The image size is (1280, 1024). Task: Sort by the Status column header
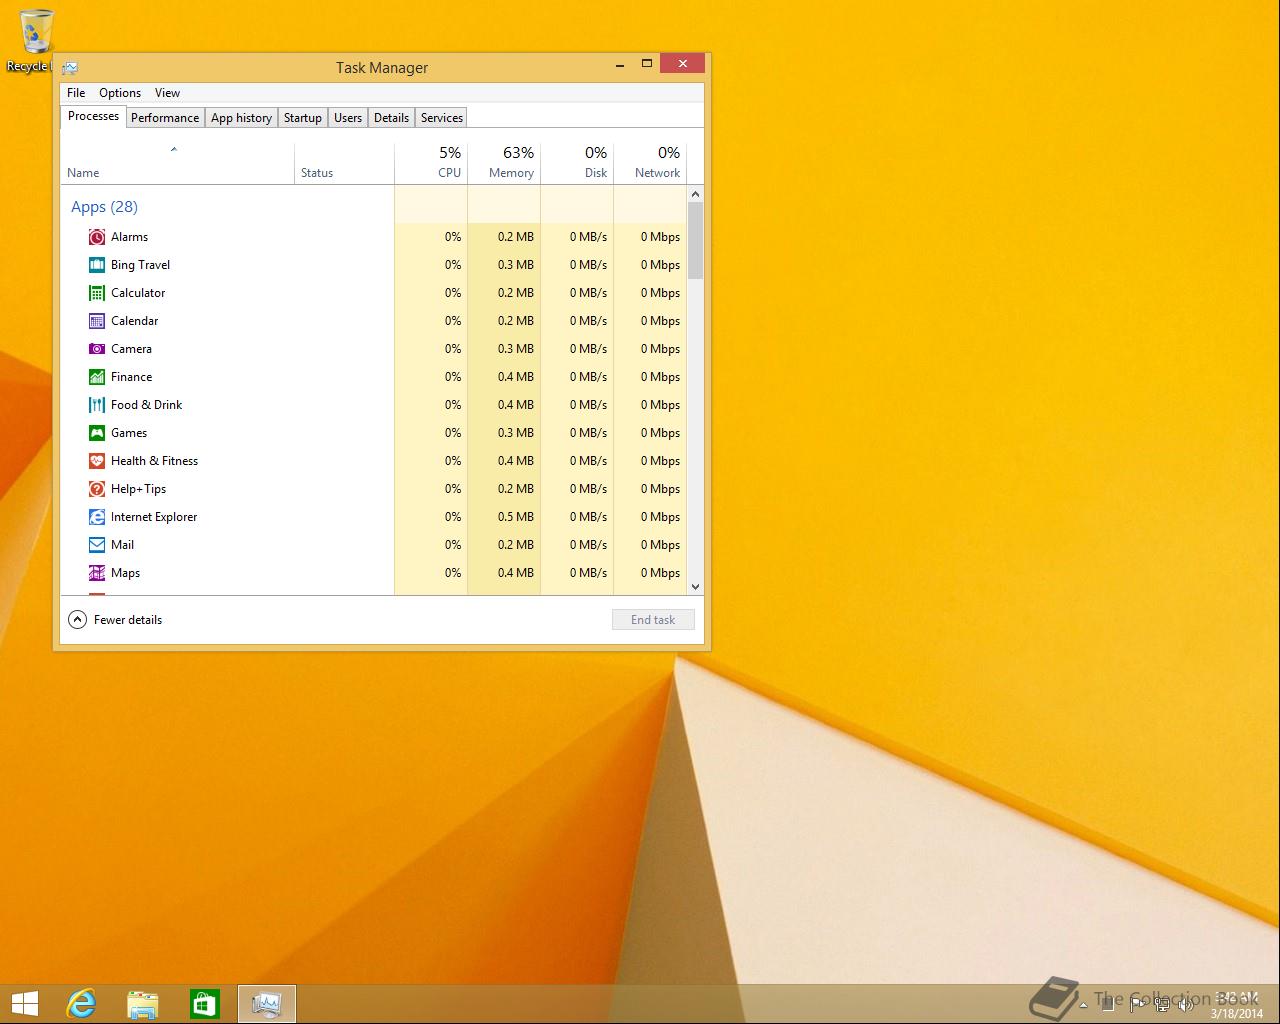(345, 164)
